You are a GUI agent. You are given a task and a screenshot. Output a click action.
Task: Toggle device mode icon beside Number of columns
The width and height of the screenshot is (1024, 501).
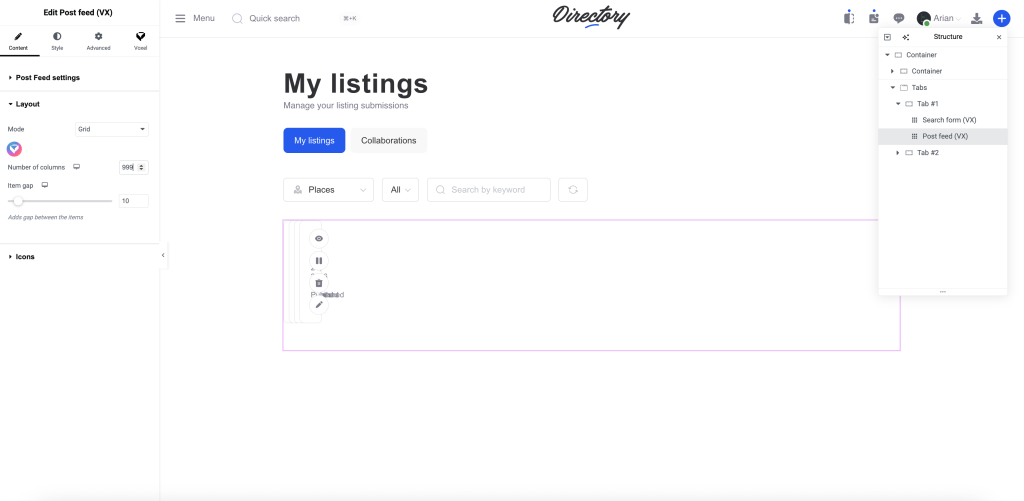(x=77, y=167)
